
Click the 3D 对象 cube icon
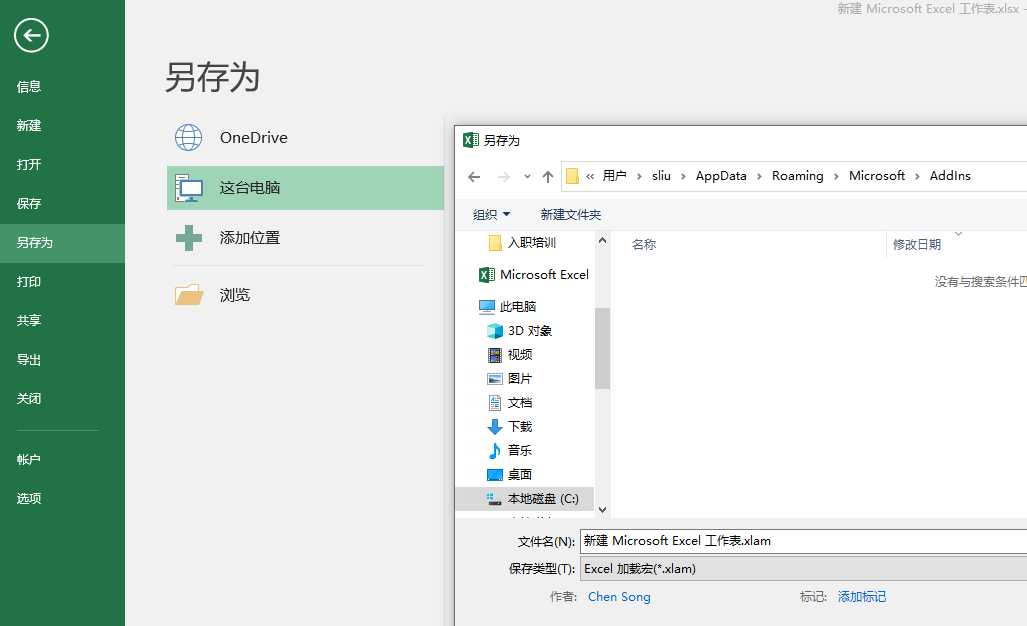[x=495, y=331]
